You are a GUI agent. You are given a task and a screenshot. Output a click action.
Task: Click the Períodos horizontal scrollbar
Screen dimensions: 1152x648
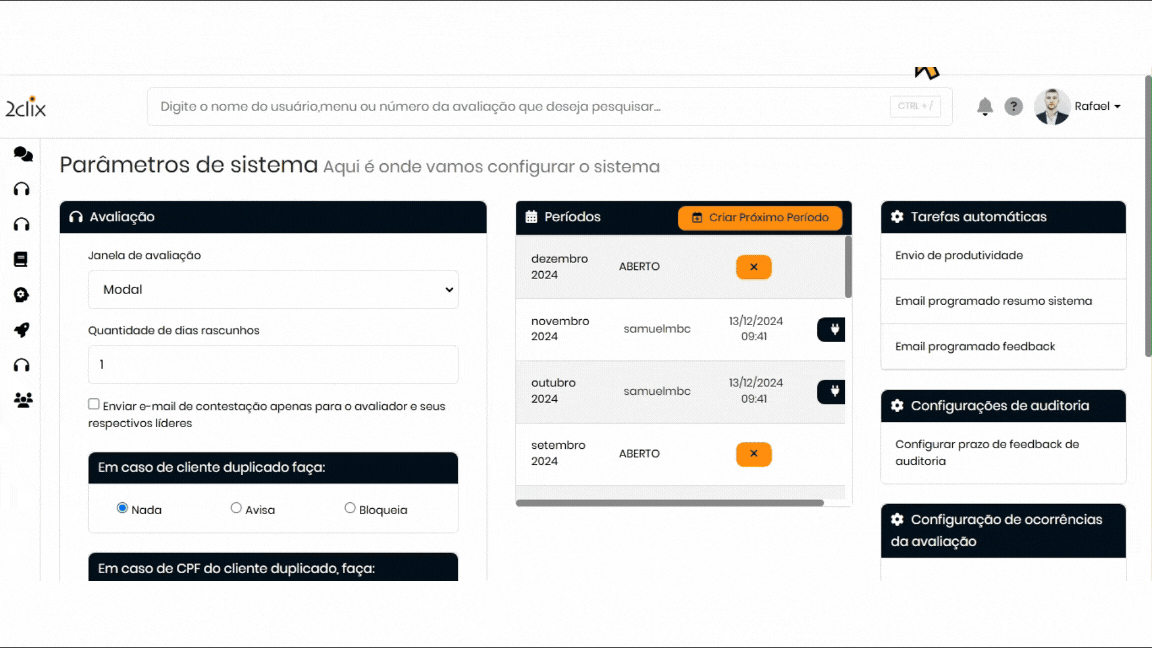(670, 503)
